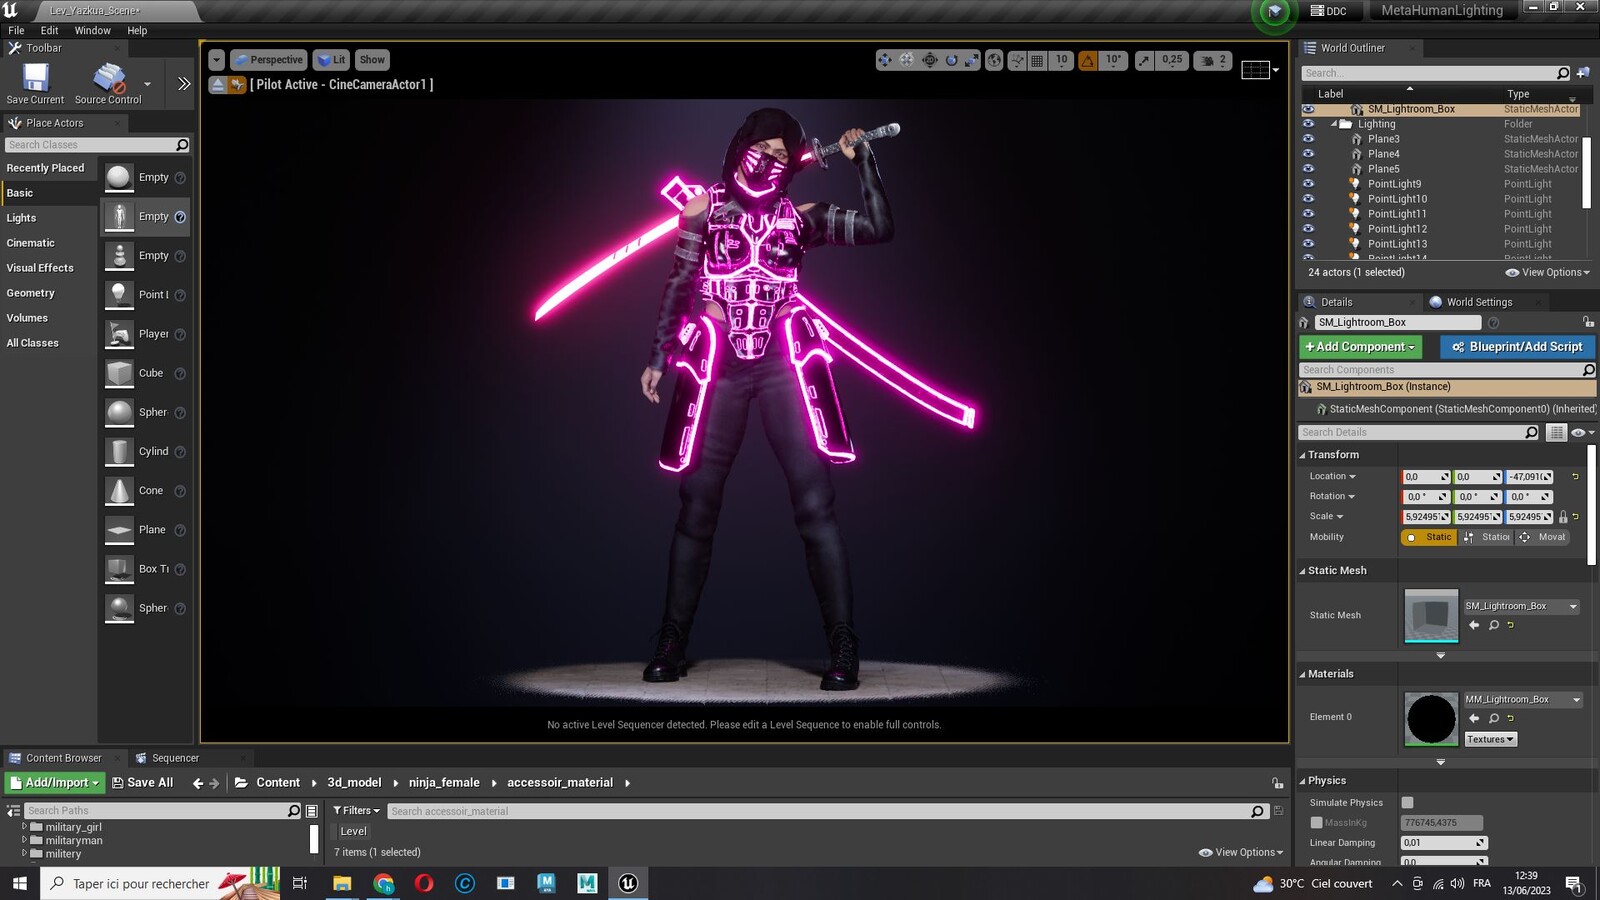Expand the toolbar overflow chevron
The height and width of the screenshot is (900, 1600).
coord(183,84)
